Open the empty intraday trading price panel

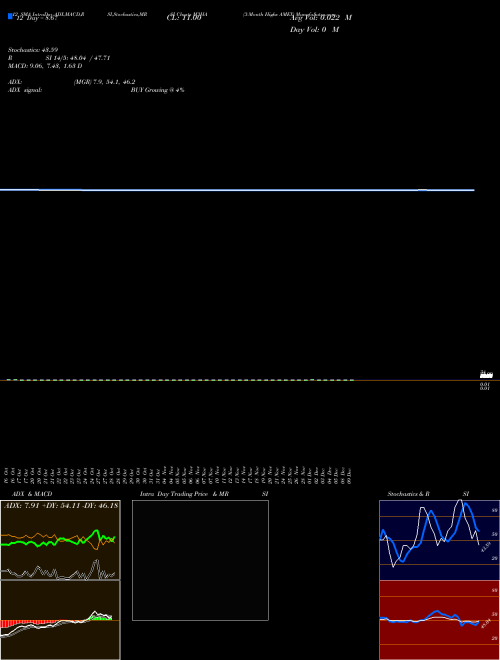click(x=200, y=560)
